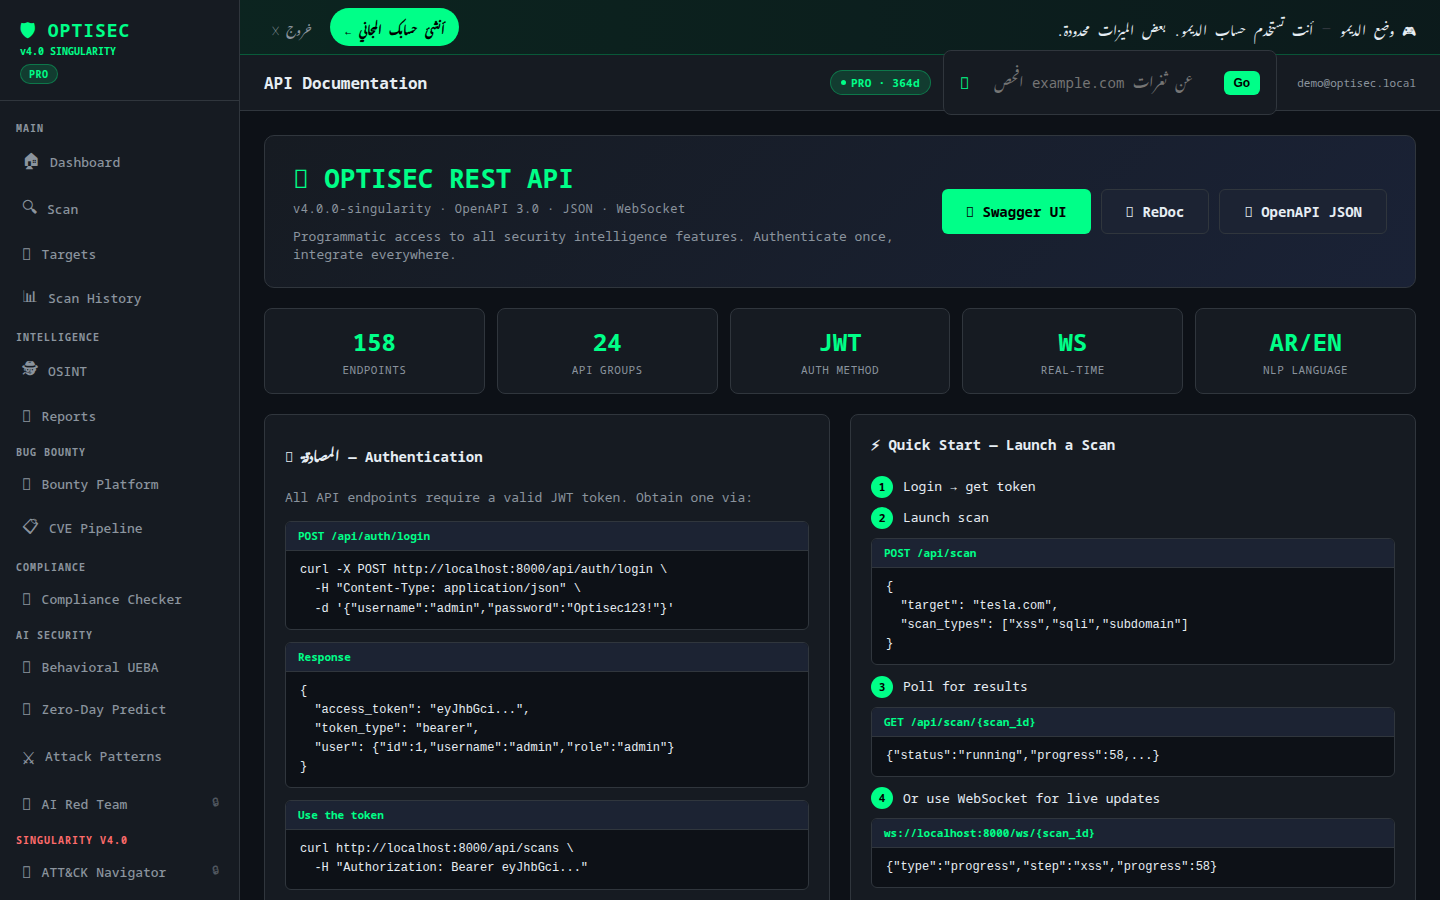The width and height of the screenshot is (1440, 900).
Task: Click the API Documentation page title
Action: pyautogui.click(x=345, y=83)
